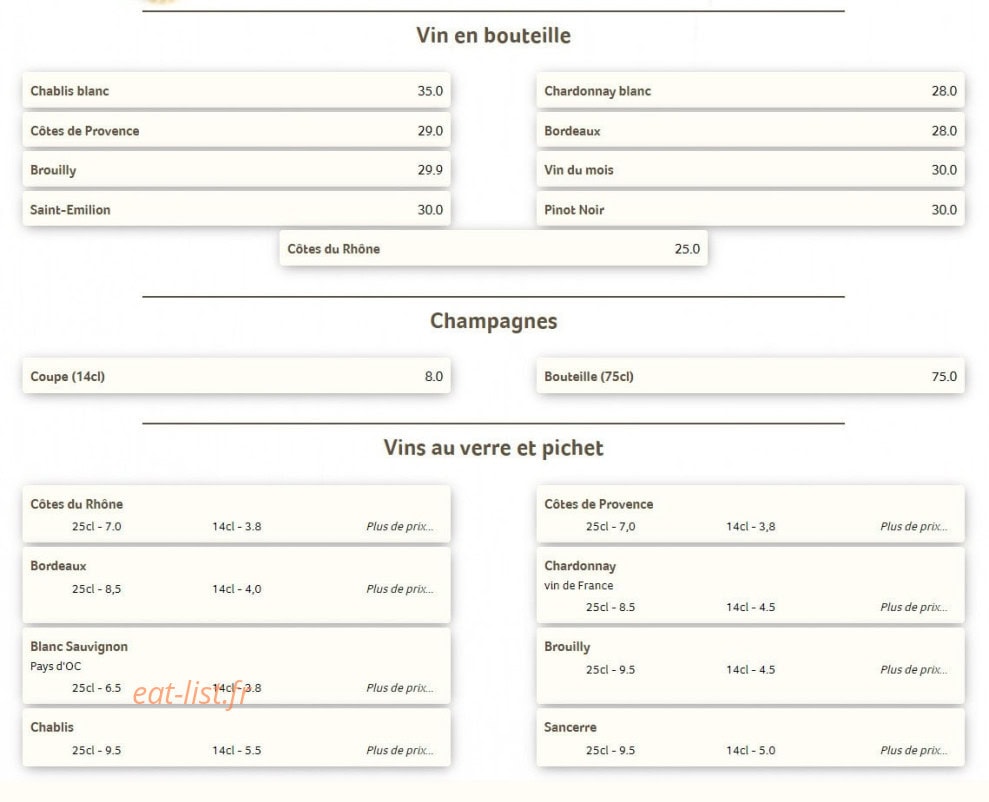The image size is (989, 802).
Task: Click Côtes du Rhône 14cl - 3.8 price
Action: coord(237,526)
